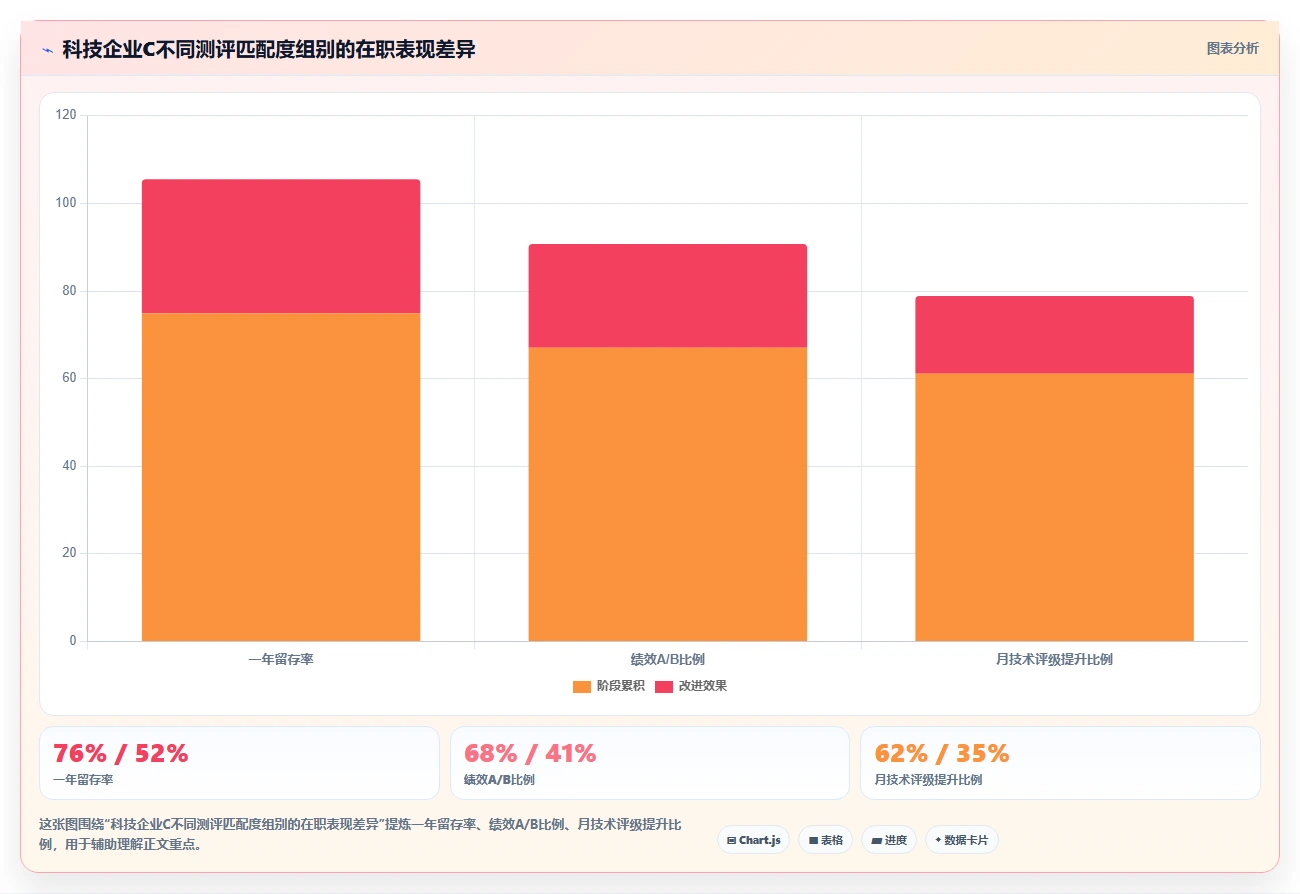This screenshot has width=1300, height=894.
Task: Click the lightning icon beside the chart title
Action: point(47,50)
